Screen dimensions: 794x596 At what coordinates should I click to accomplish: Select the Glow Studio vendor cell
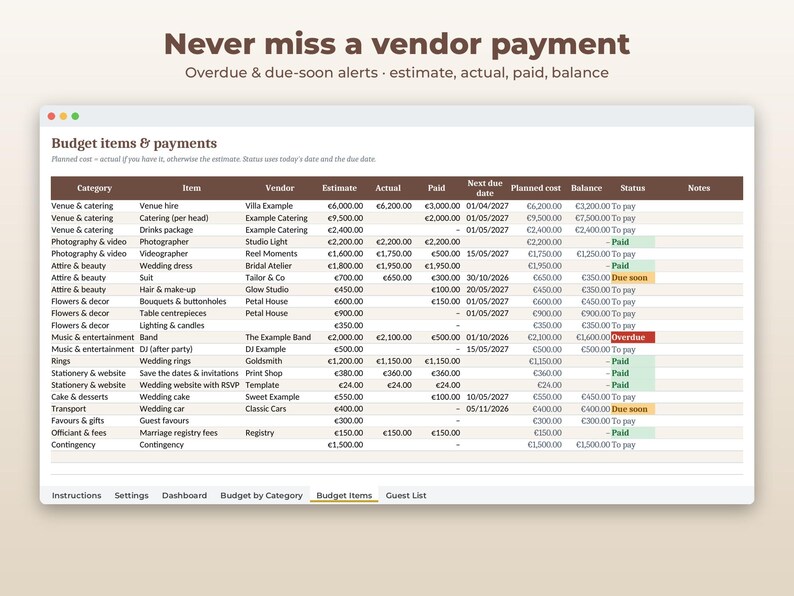267,290
